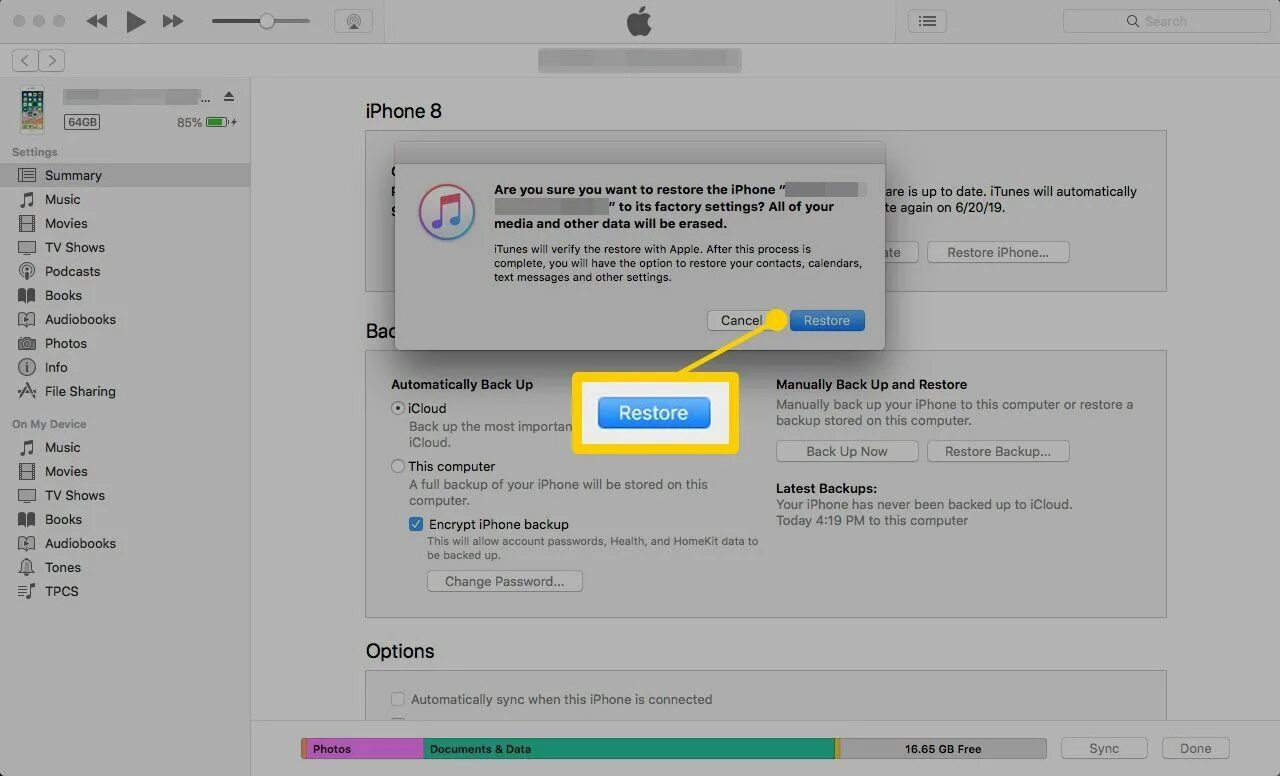Open the AirPlay output menu

[x=353, y=21]
